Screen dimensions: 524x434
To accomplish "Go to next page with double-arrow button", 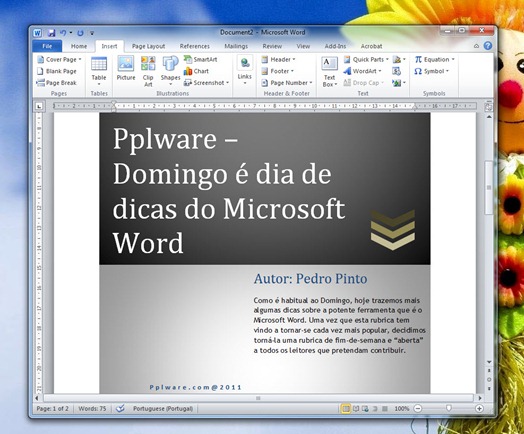I will click(489, 389).
